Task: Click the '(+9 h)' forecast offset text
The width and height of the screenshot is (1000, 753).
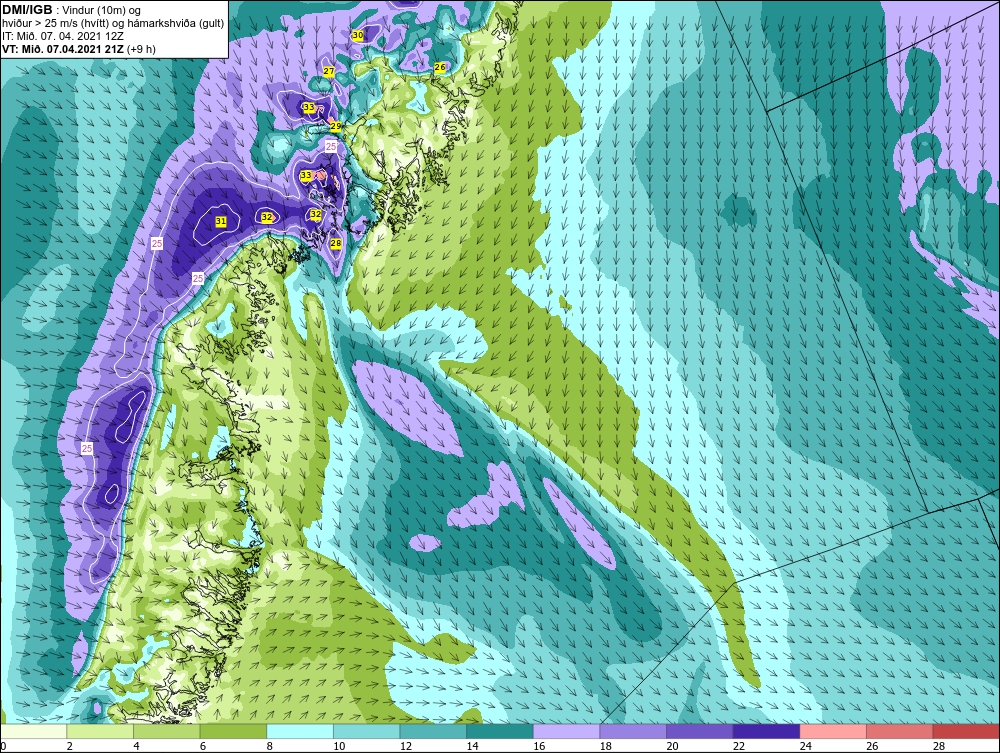Action: click(x=141, y=49)
